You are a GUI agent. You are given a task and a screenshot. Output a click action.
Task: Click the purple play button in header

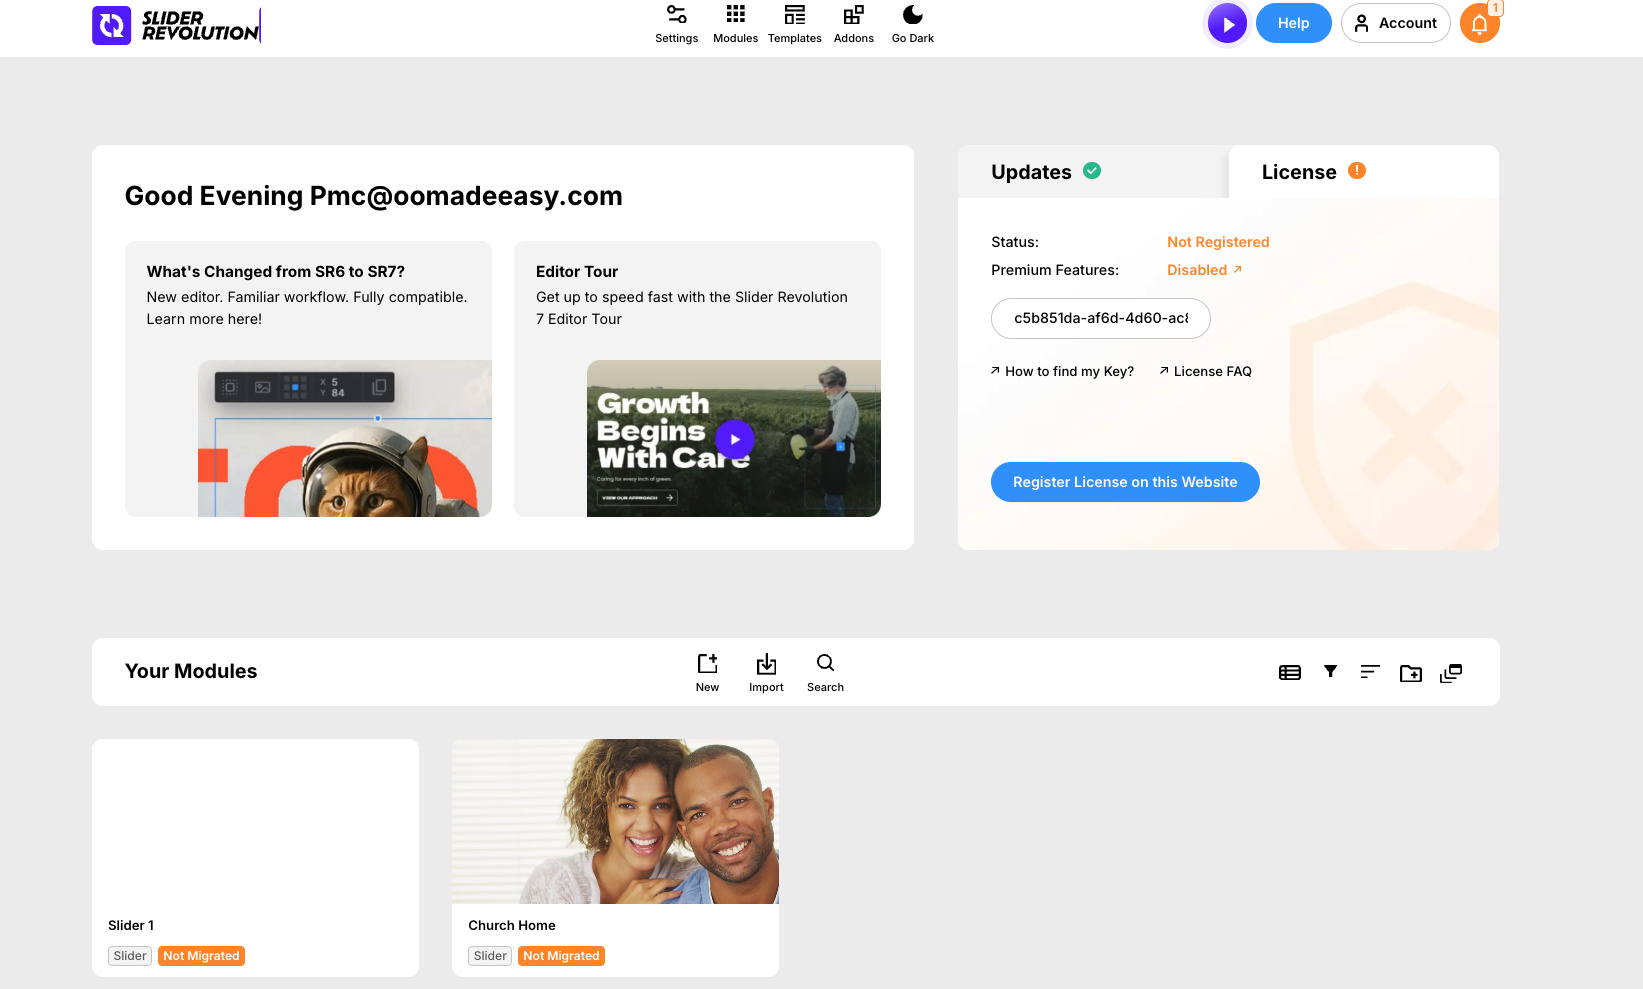1227,23
